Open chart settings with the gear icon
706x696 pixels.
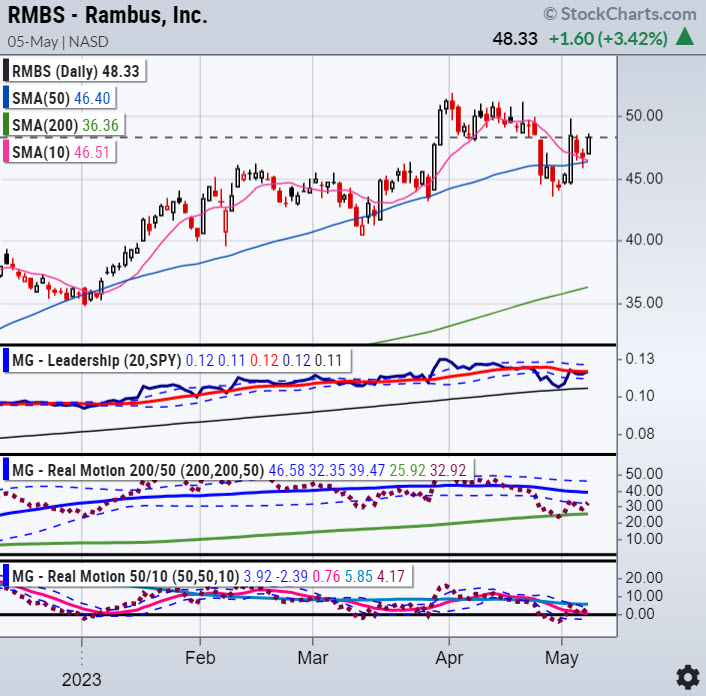(687, 675)
